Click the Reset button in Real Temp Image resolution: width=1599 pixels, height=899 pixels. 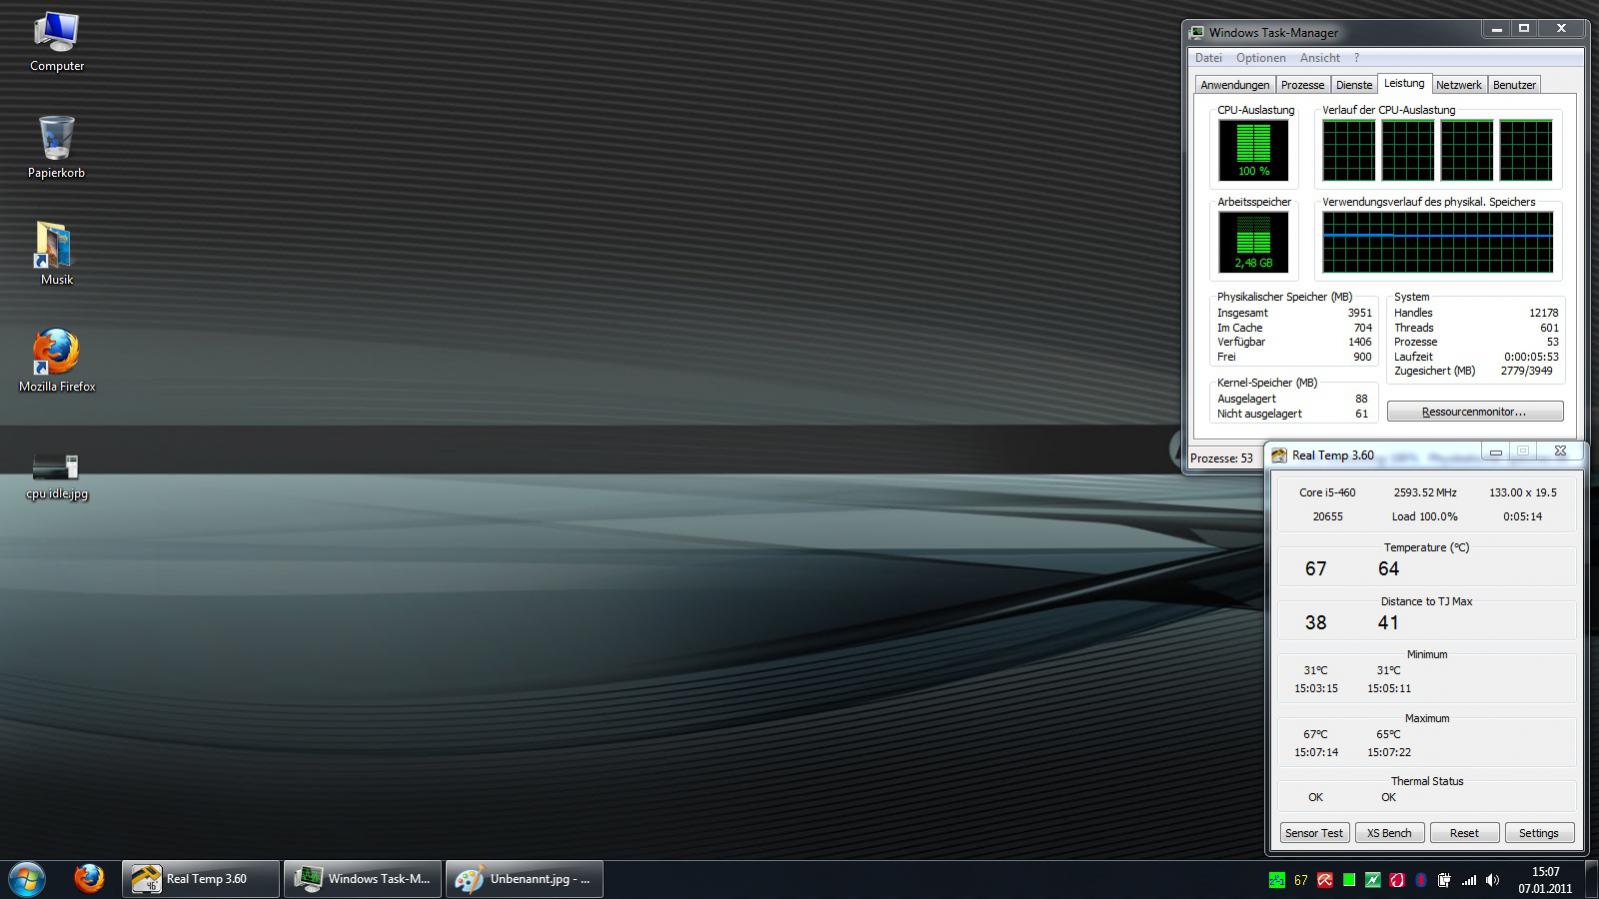[x=1464, y=833]
